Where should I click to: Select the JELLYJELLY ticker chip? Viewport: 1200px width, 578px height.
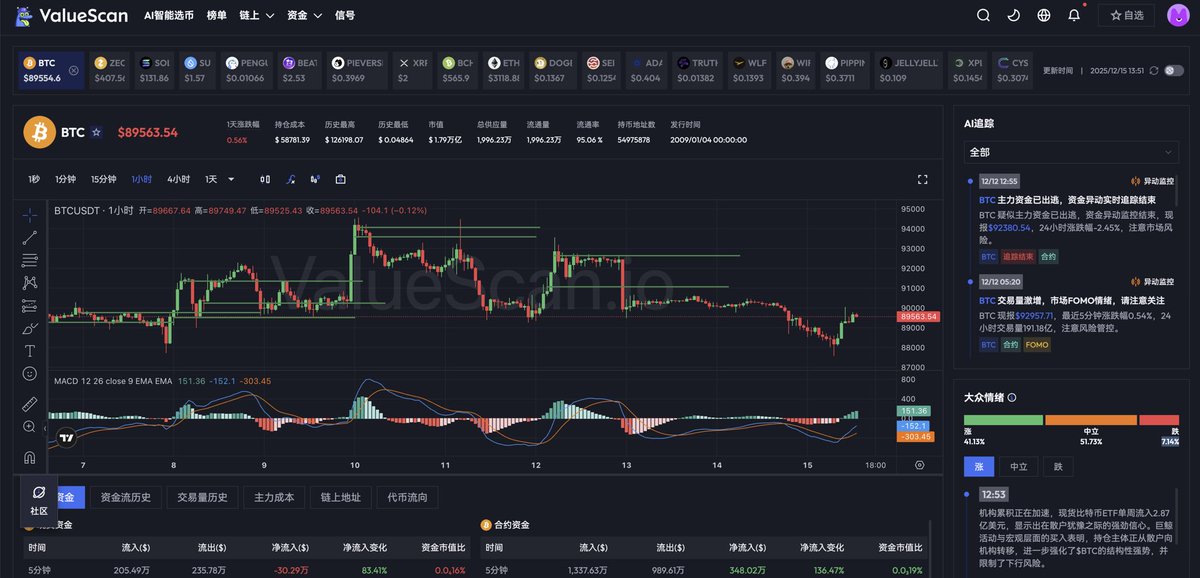pyautogui.click(x=908, y=70)
